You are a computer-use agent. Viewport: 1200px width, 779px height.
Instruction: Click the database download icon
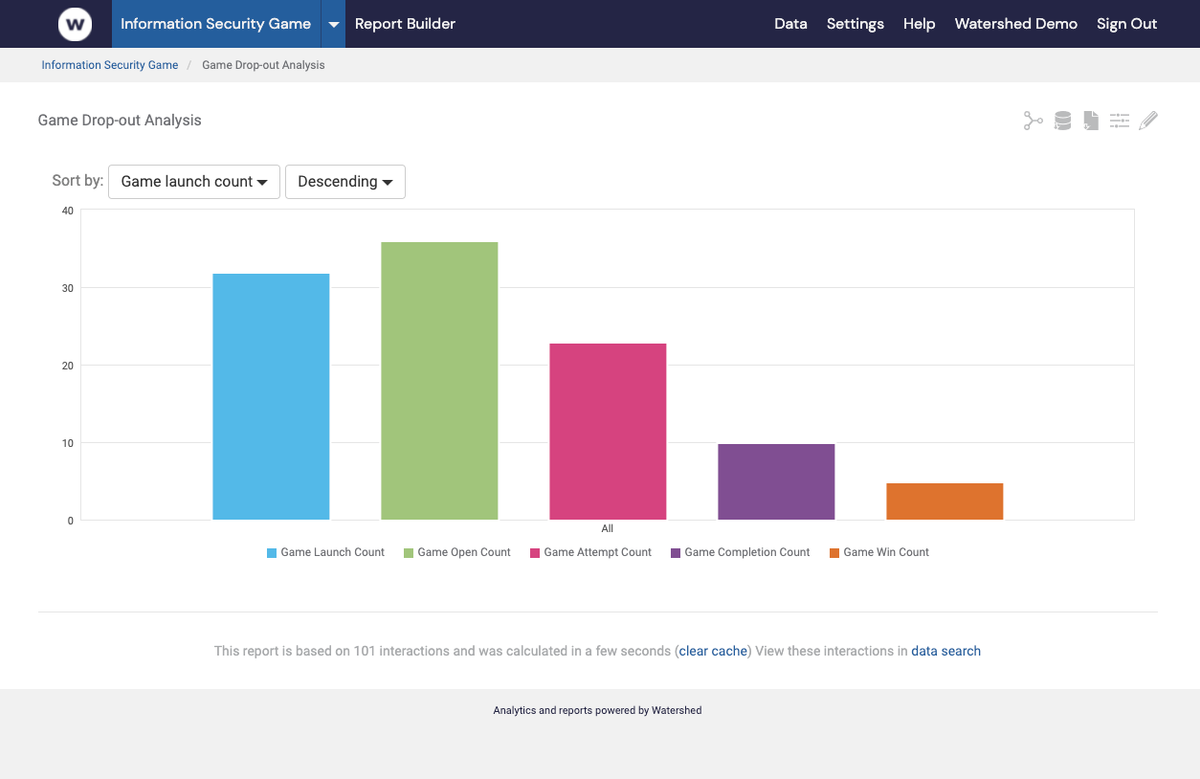[1063, 121]
